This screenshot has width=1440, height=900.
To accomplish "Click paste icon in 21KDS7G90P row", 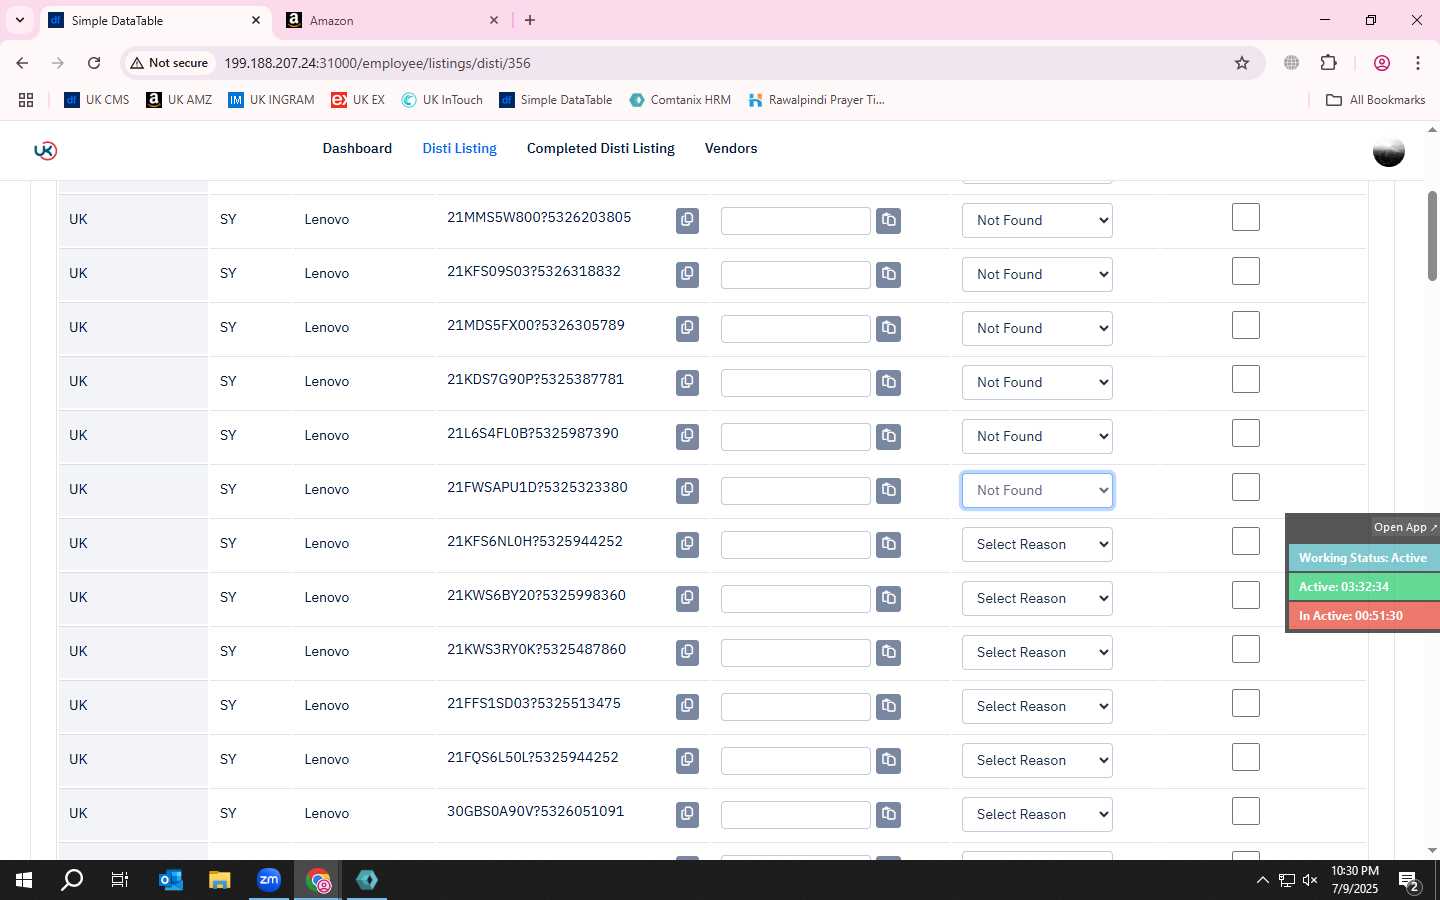I will pos(888,382).
